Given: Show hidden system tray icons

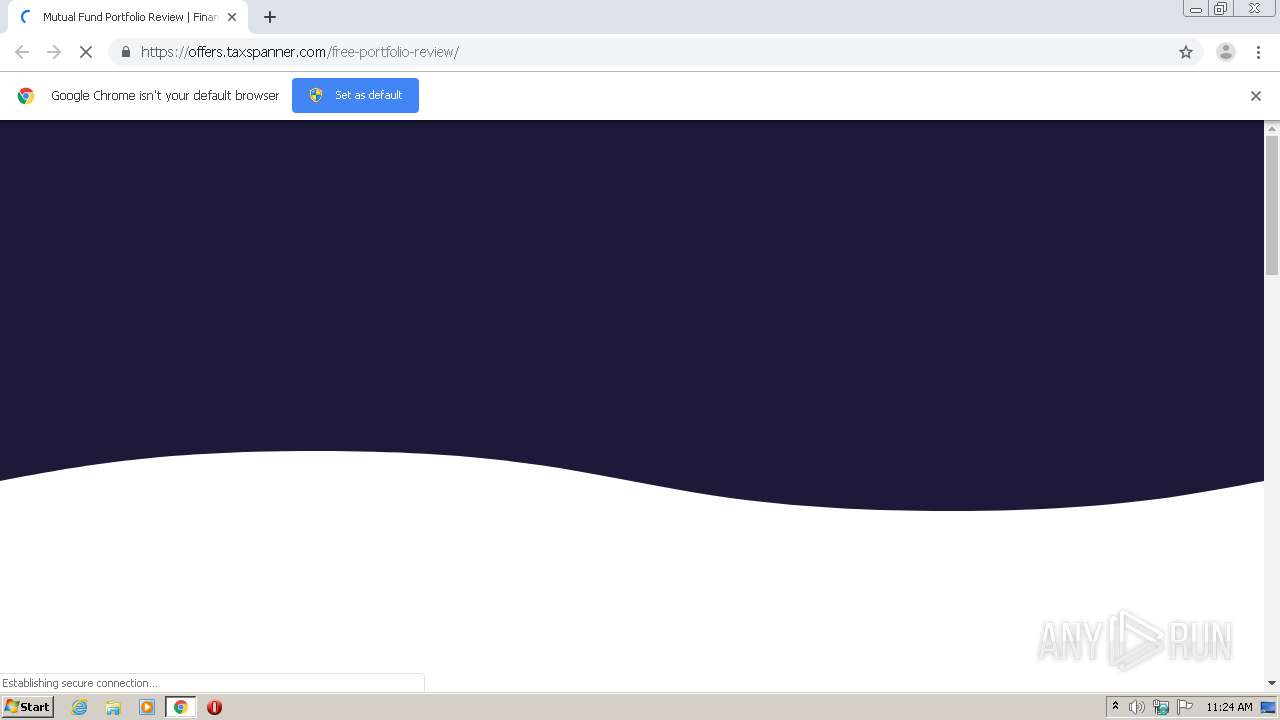Looking at the screenshot, I should 1115,707.
